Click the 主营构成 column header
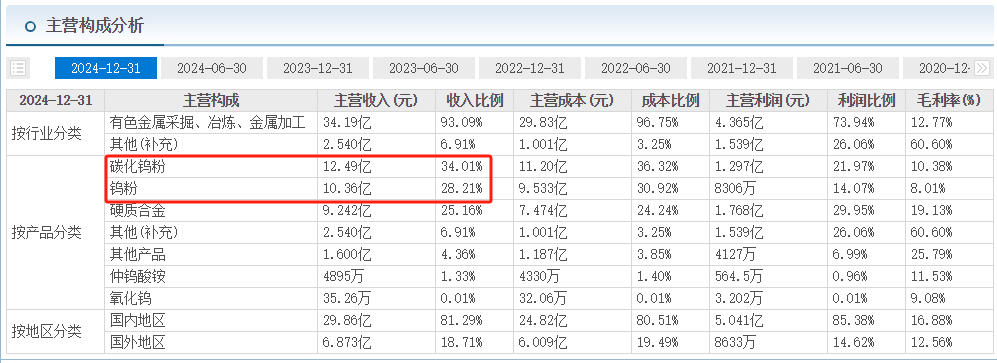 click(x=211, y=100)
